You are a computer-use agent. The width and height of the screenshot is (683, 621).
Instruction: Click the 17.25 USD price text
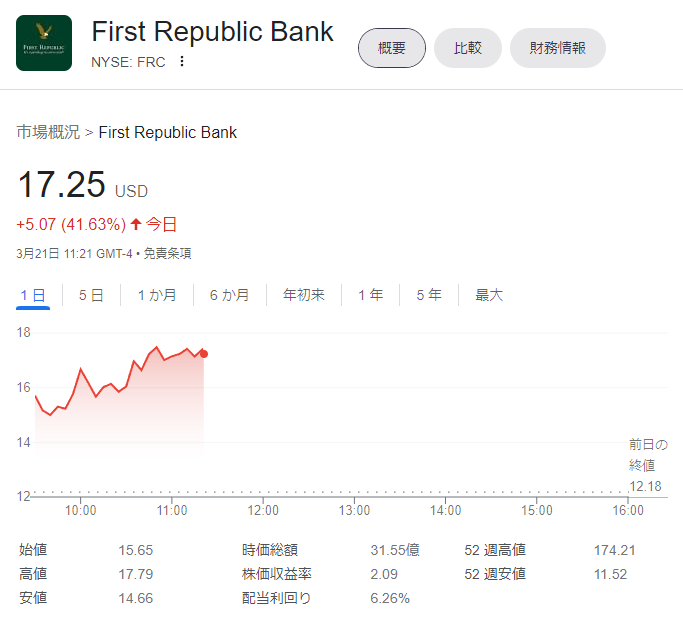(x=62, y=186)
